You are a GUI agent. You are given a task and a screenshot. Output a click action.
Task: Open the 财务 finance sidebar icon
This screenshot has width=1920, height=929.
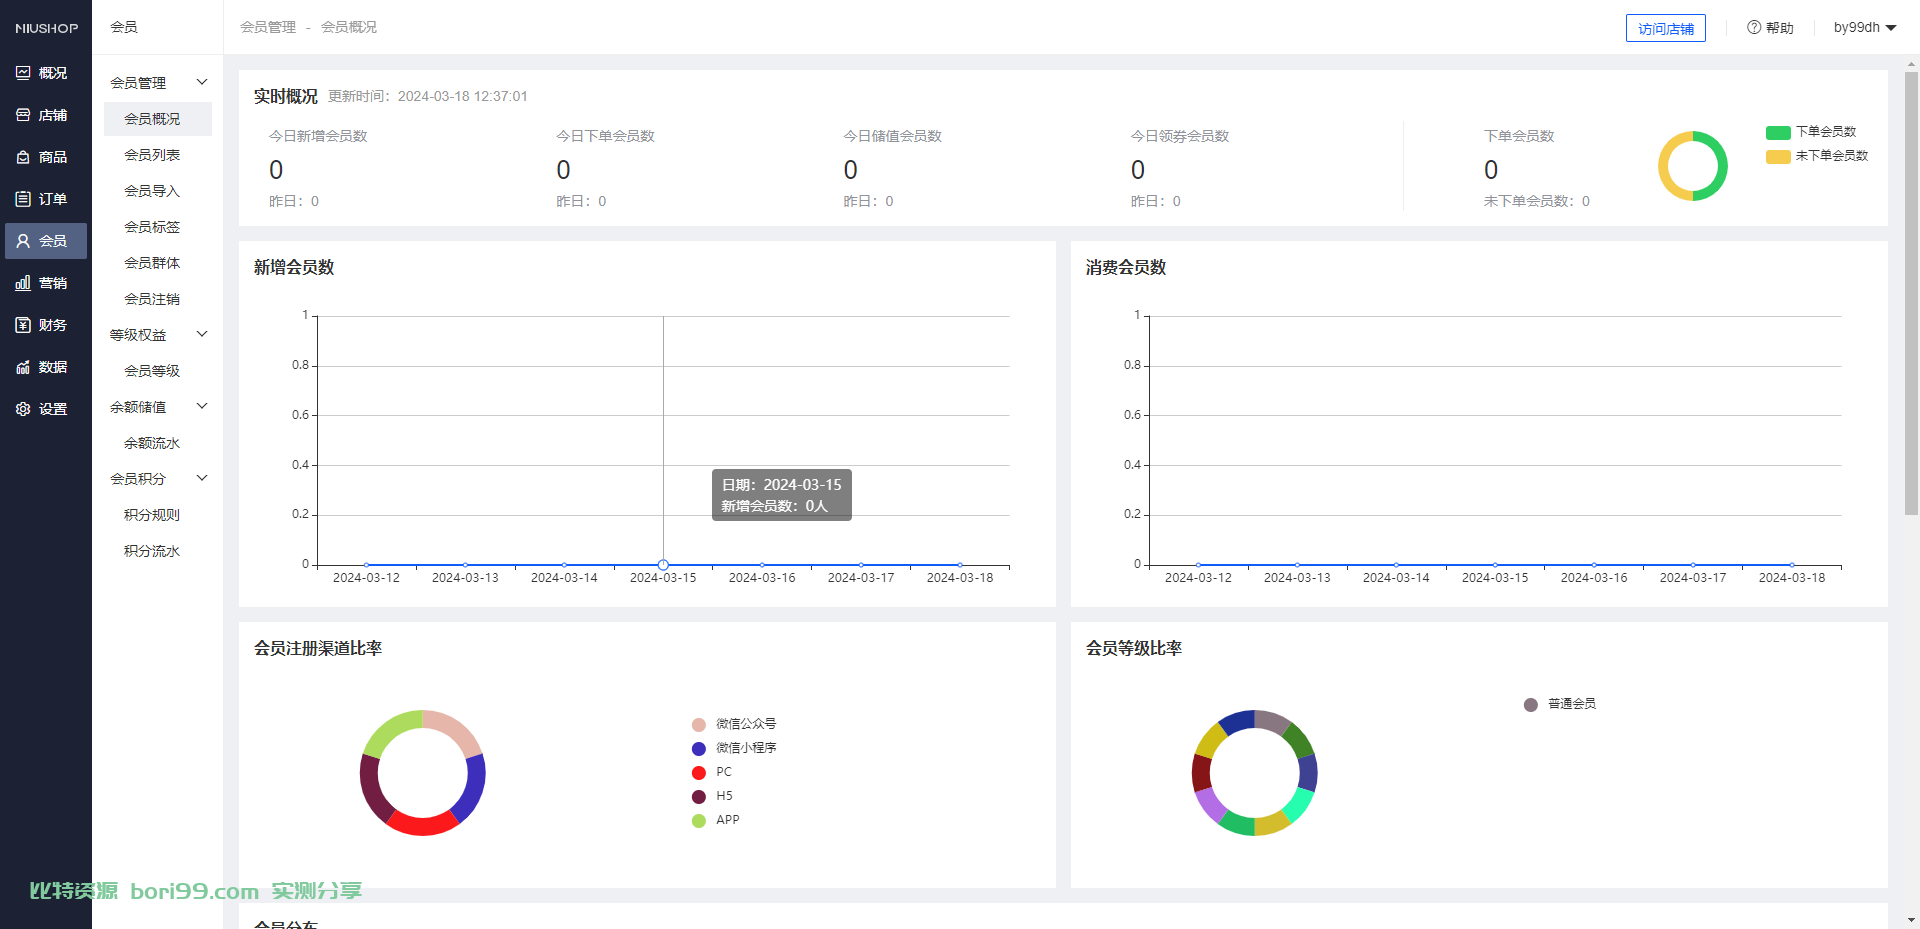[x=23, y=325]
